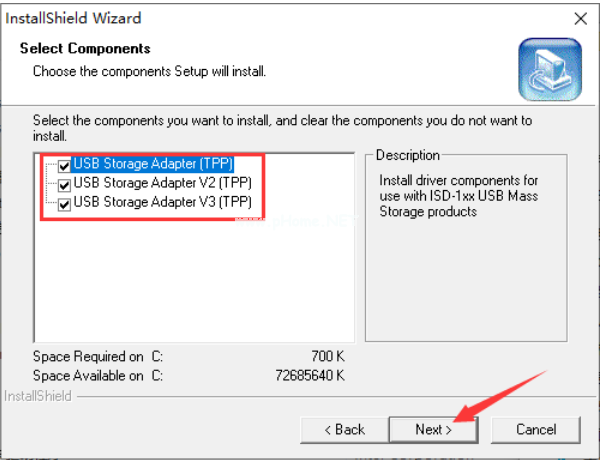Select USB Storage Adapter V2 (TPP) item
The image size is (603, 460).
162,185
